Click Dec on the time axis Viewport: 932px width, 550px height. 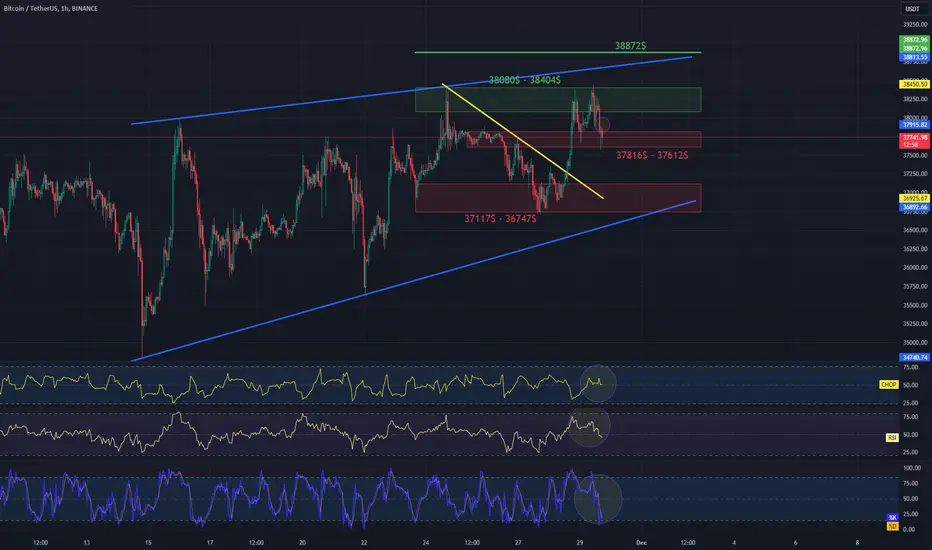point(641,542)
